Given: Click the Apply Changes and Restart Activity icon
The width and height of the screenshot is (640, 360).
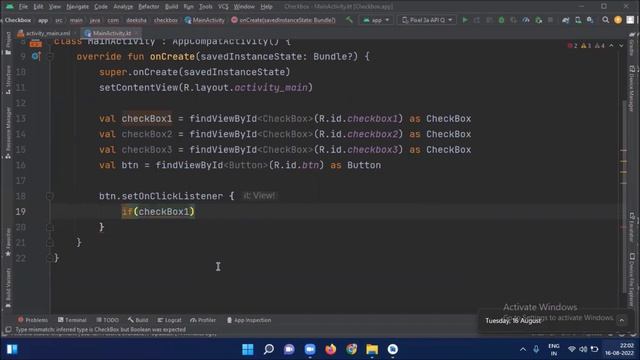Looking at the screenshot, I should coord(477,20).
